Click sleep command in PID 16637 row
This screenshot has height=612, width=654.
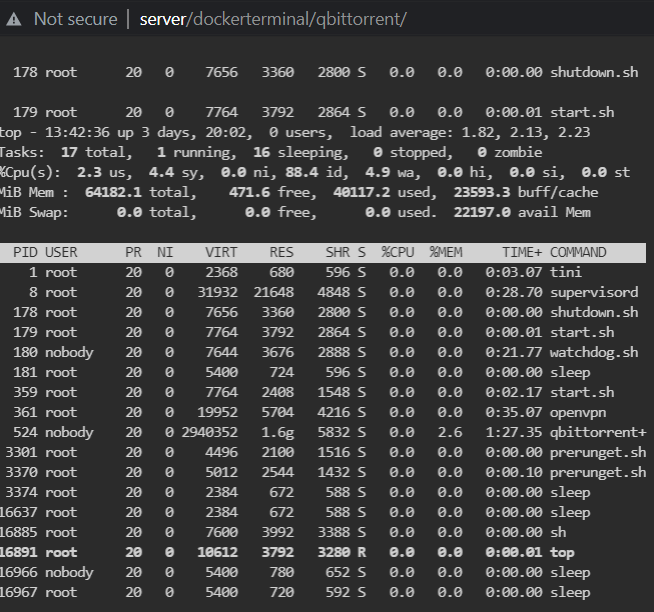pos(570,513)
